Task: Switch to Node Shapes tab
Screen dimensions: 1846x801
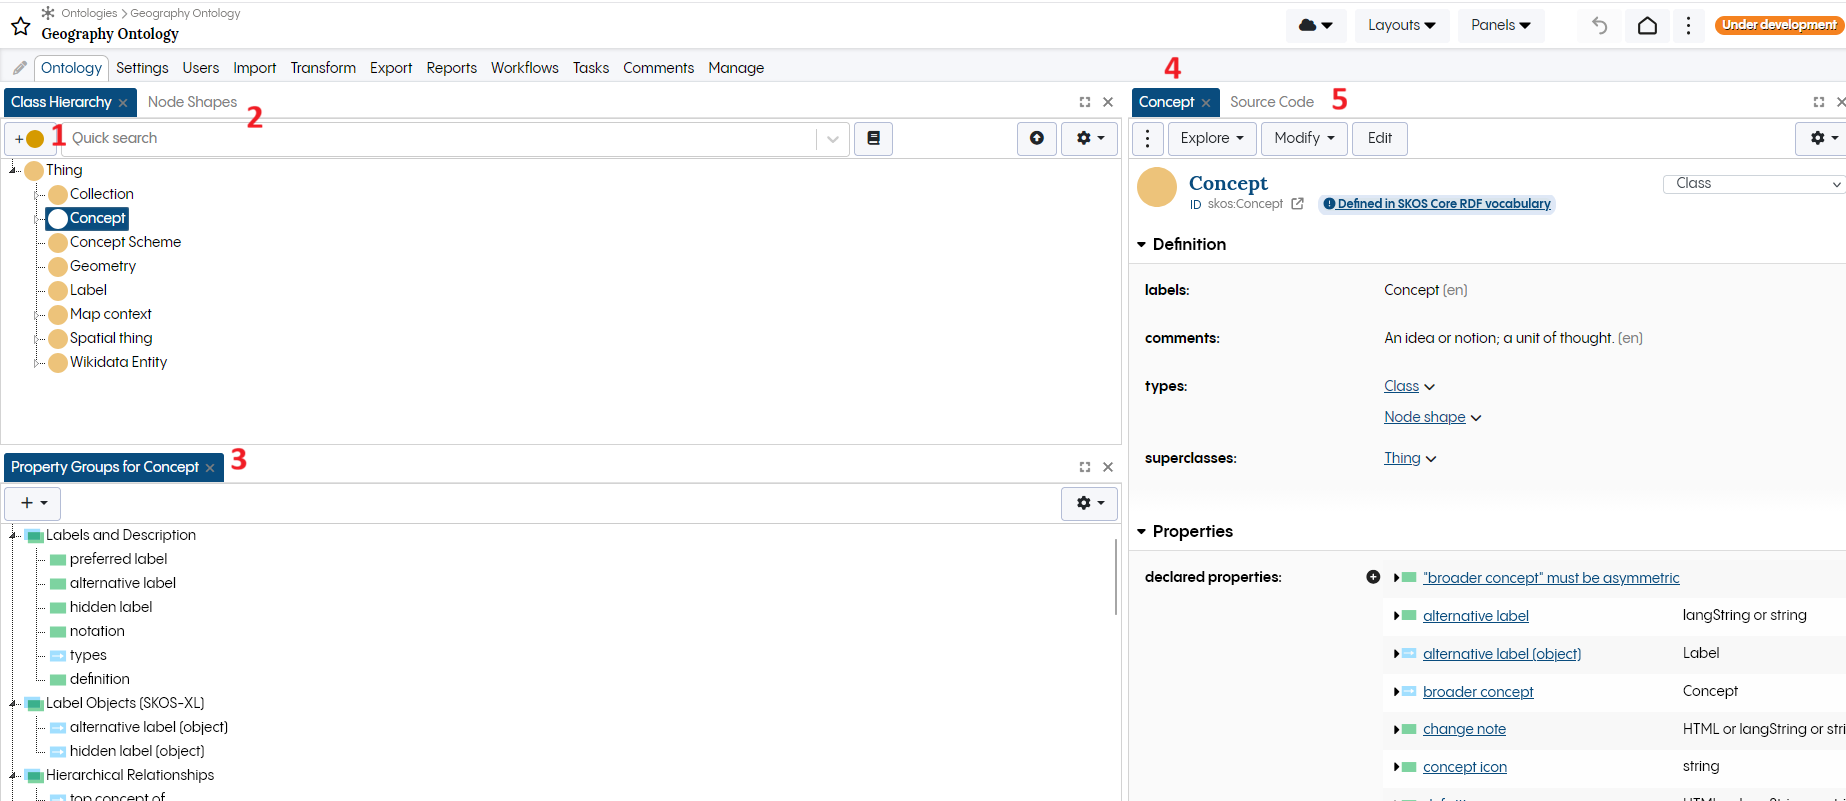Action: point(192,102)
